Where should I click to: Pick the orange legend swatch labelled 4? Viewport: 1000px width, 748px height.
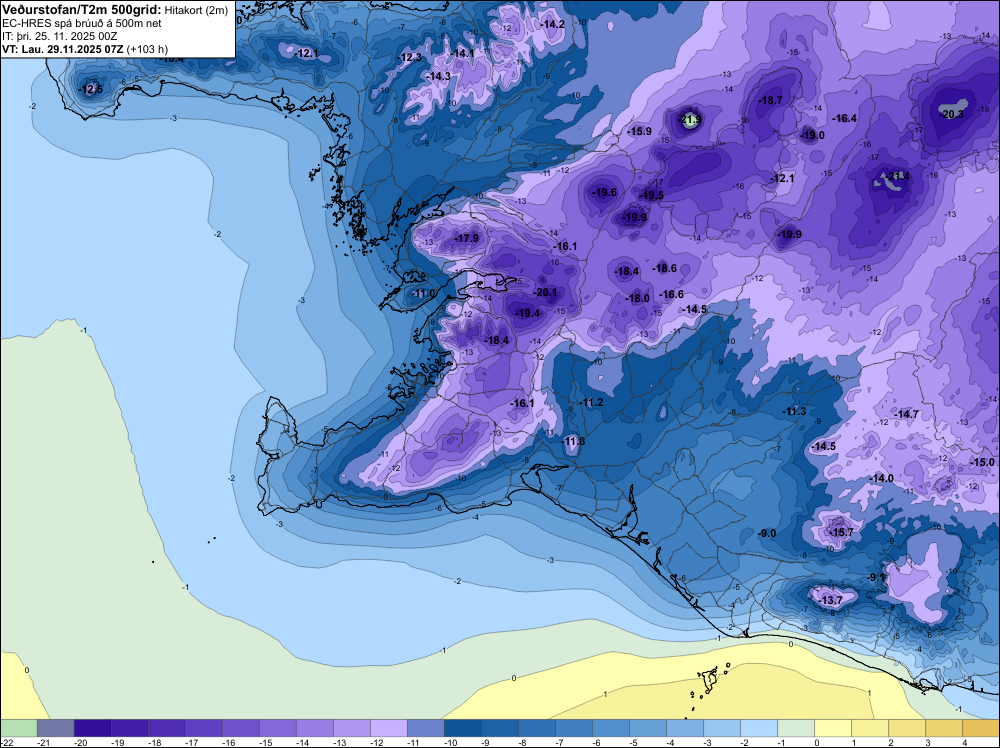coord(981,728)
